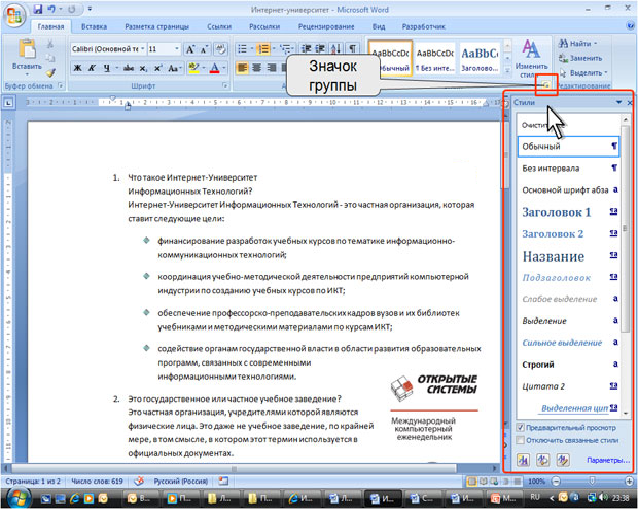Apply Строгий style from Styles pane
640x512 pixels.
[569, 365]
